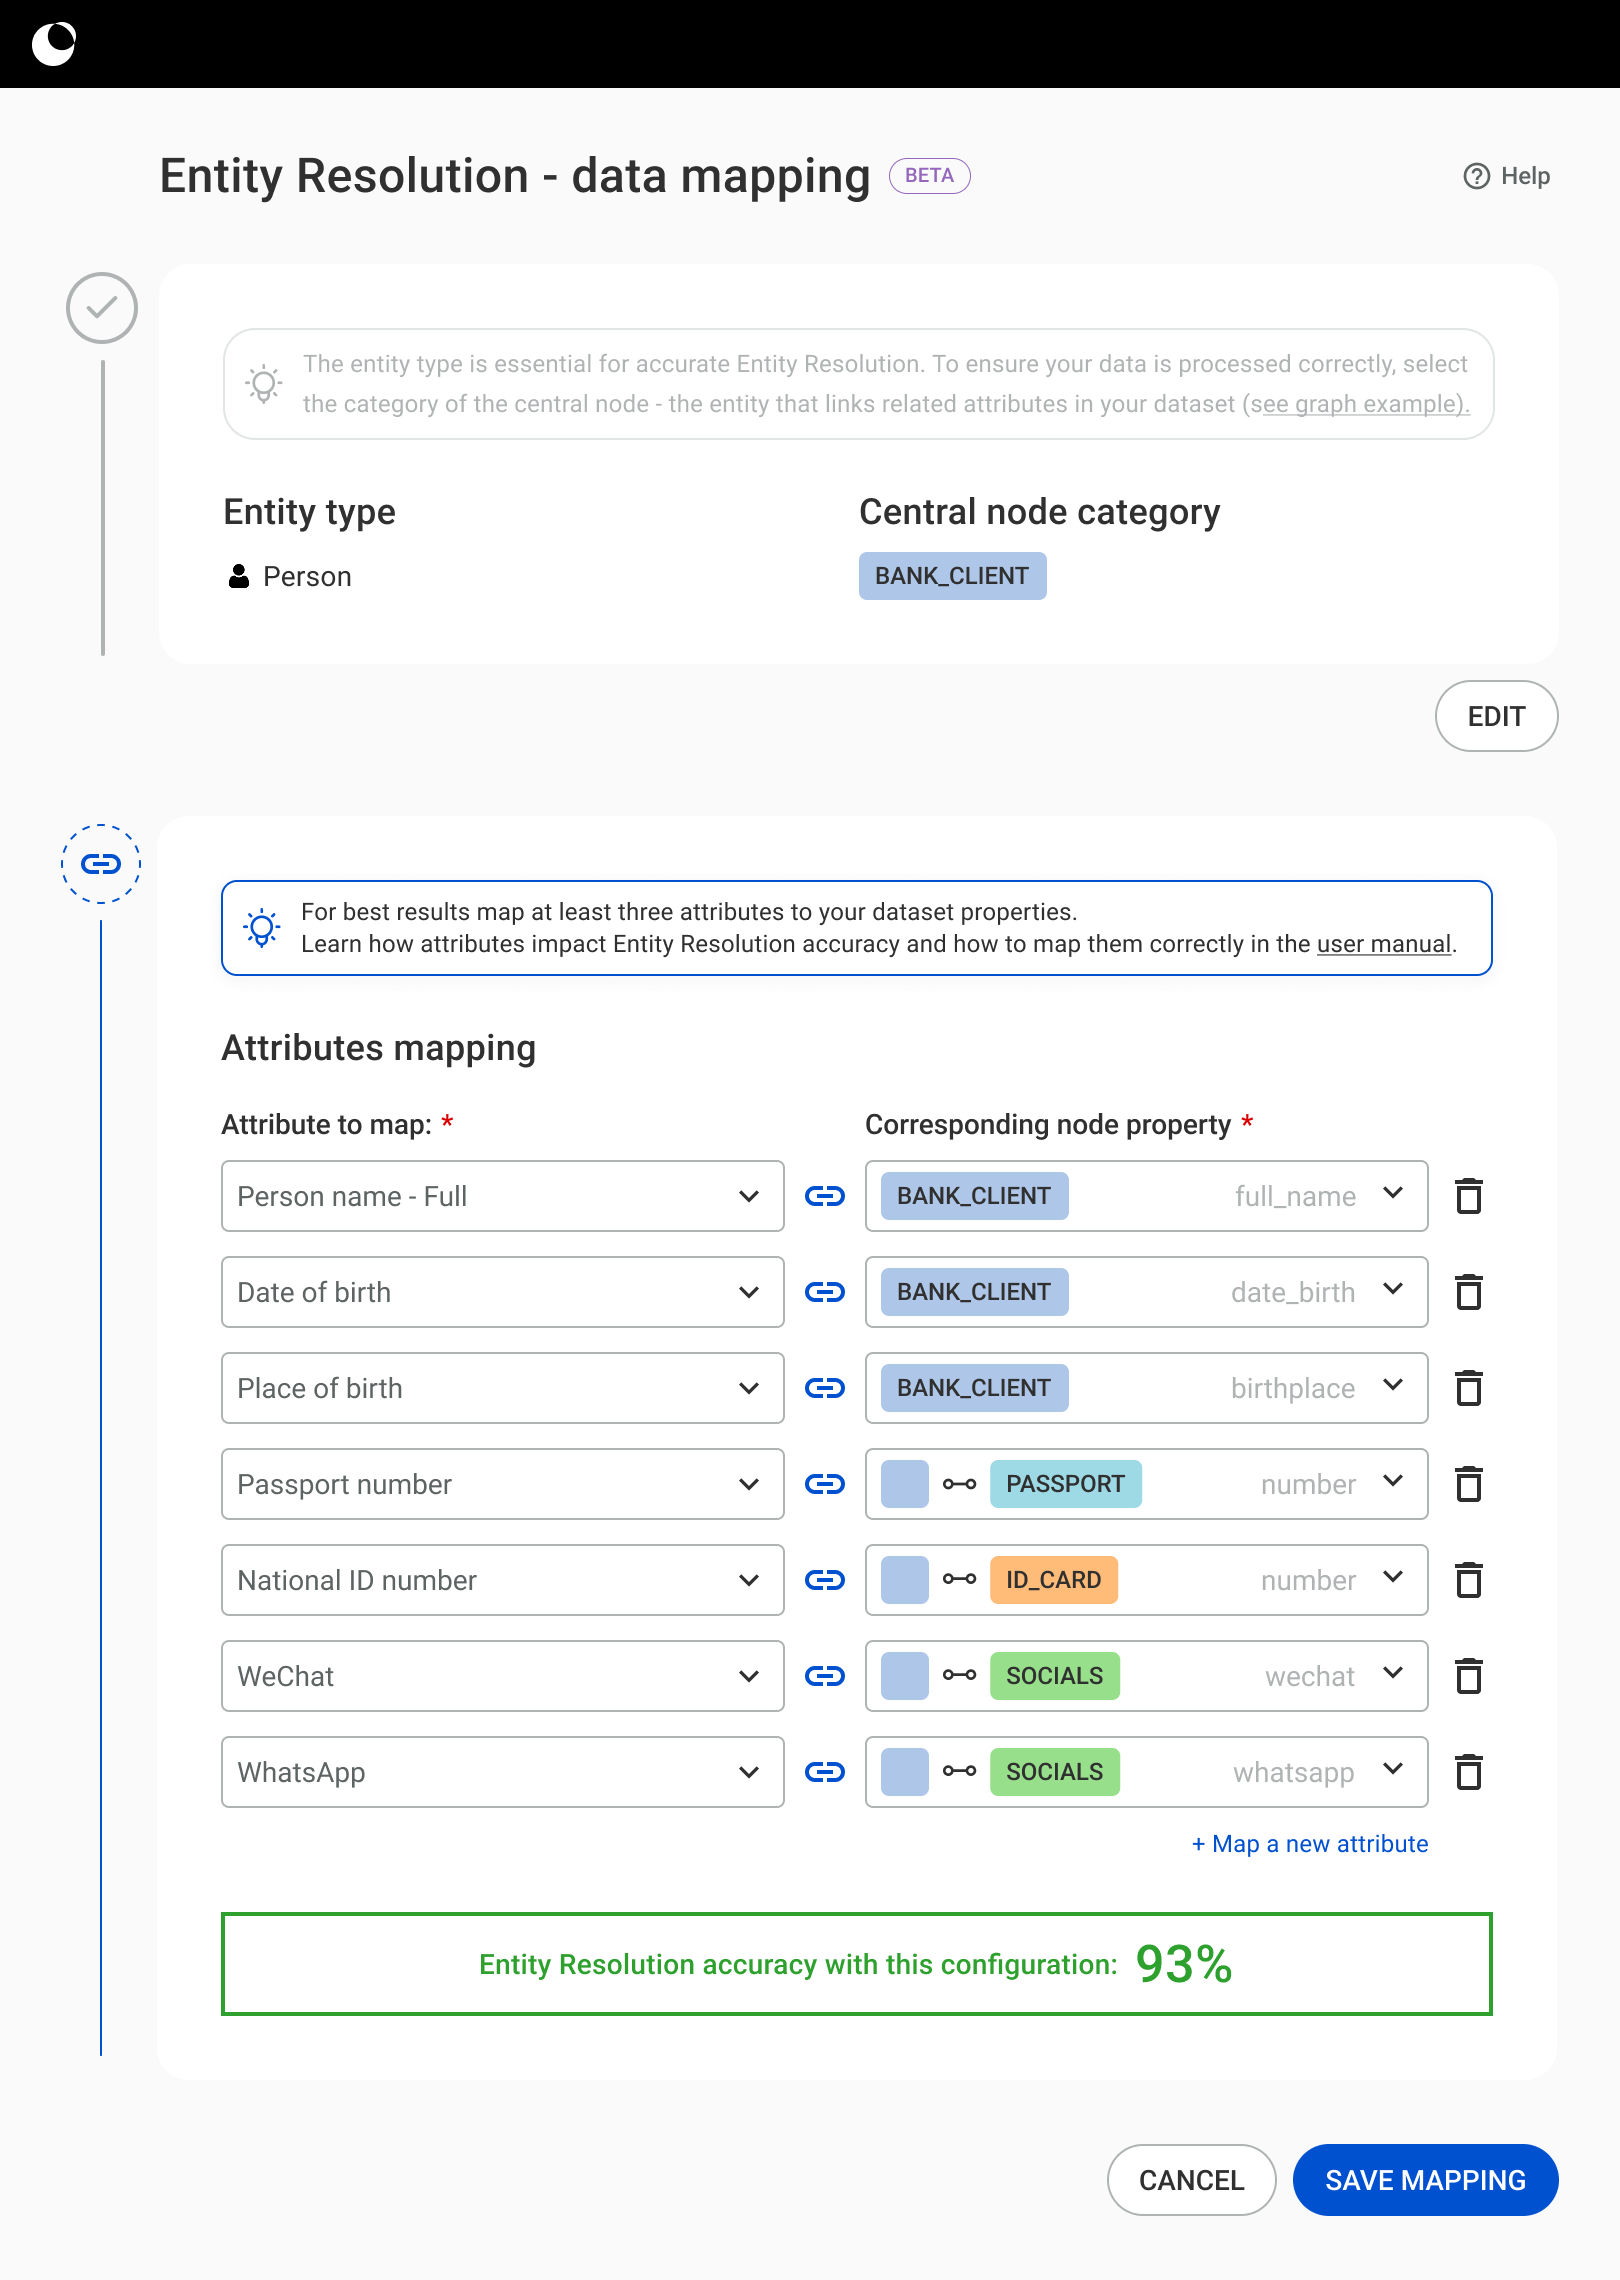
Task: Open the 'Passport number' attribute dropdown
Action: point(502,1484)
